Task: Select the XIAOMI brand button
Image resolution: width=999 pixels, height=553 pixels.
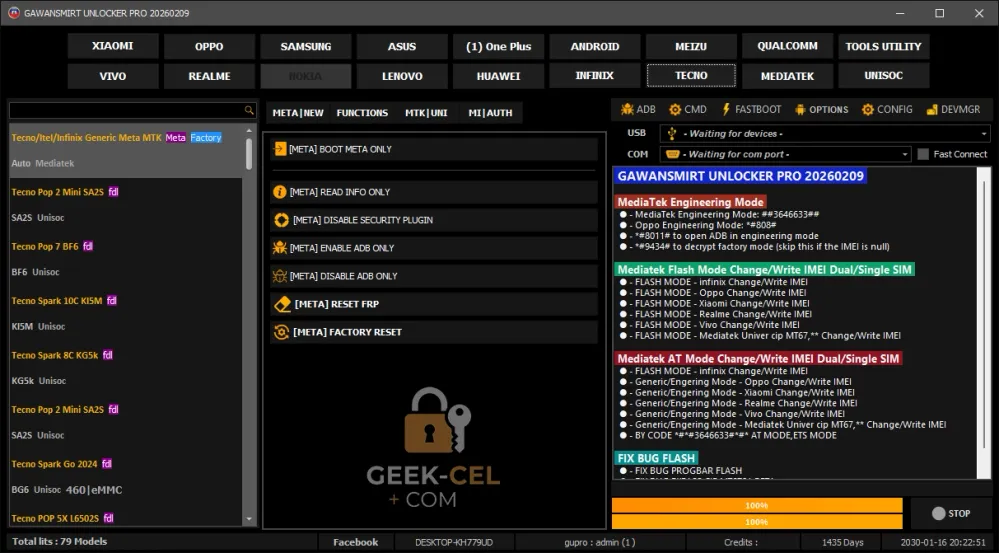Action: click(113, 46)
